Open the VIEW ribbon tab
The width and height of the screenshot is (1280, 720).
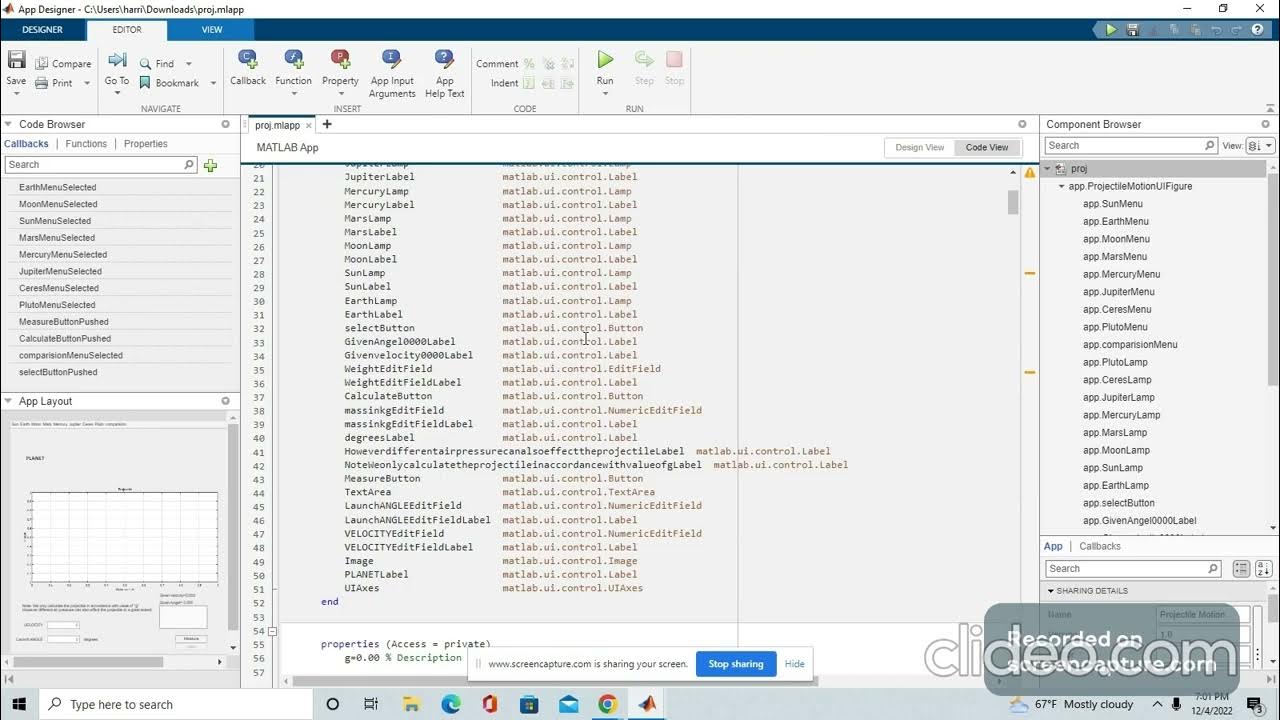[x=212, y=30]
